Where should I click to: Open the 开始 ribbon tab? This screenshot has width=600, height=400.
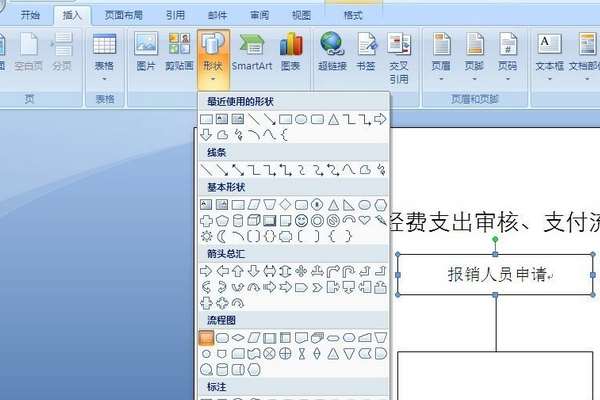click(x=30, y=15)
